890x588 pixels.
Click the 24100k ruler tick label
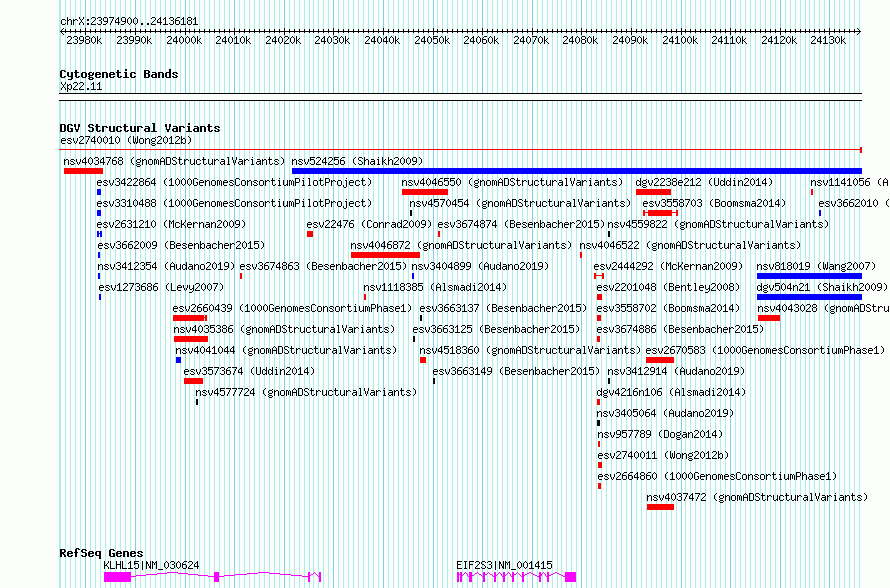pyautogui.click(x=680, y=40)
